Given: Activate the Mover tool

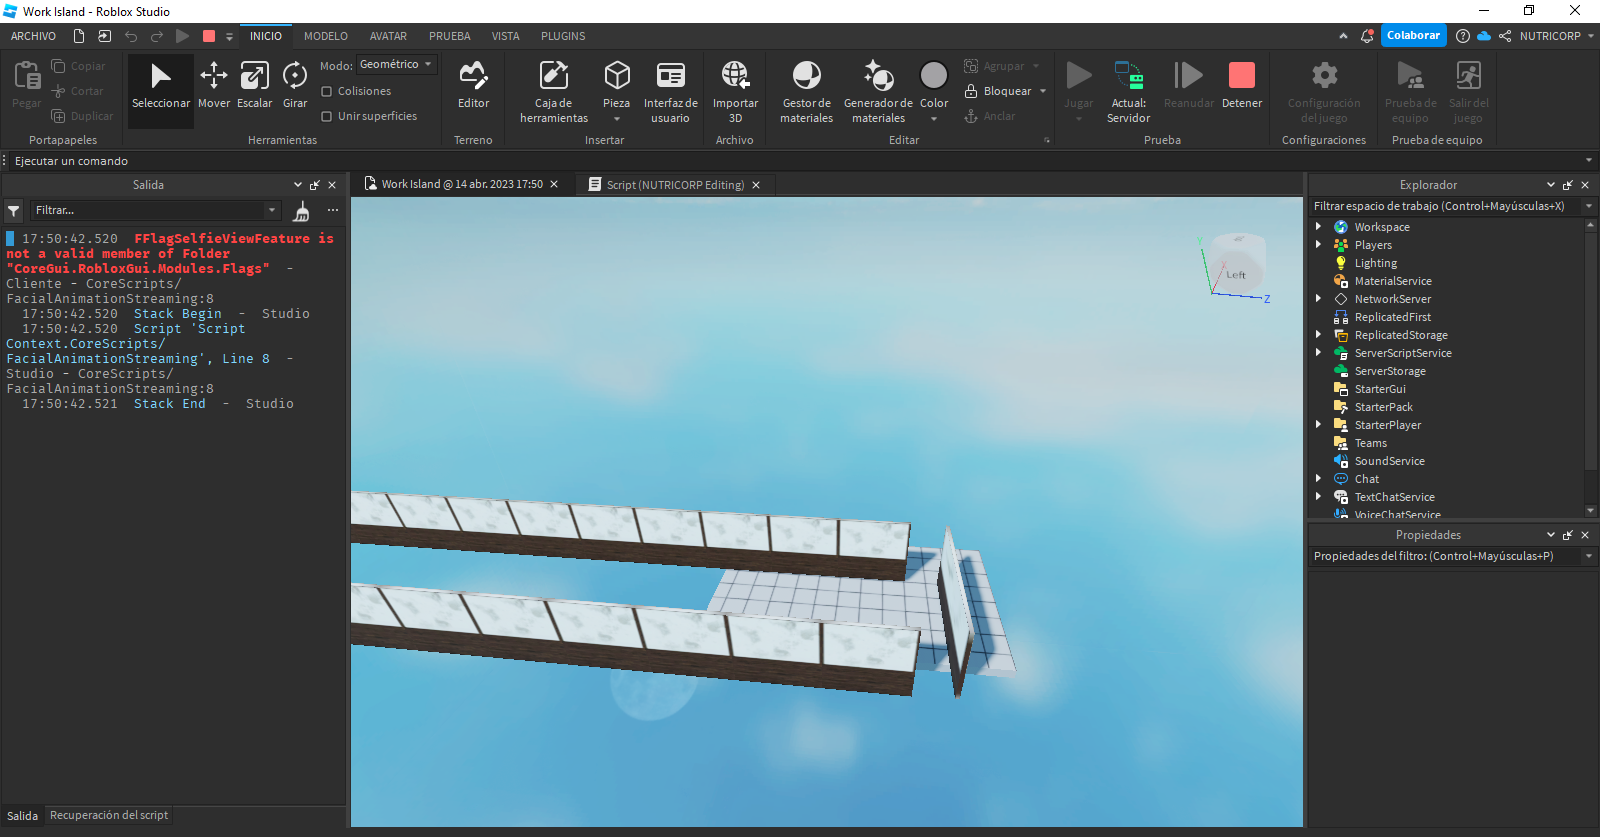Looking at the screenshot, I should coord(214,85).
